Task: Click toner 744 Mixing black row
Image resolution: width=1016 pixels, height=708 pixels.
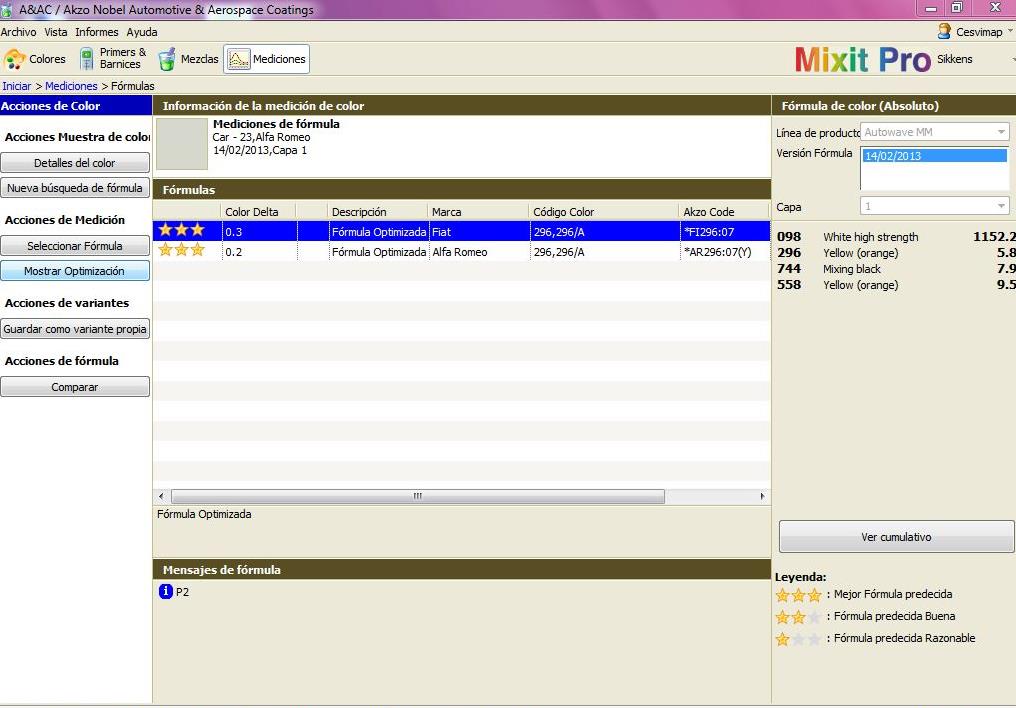Action: click(896, 269)
